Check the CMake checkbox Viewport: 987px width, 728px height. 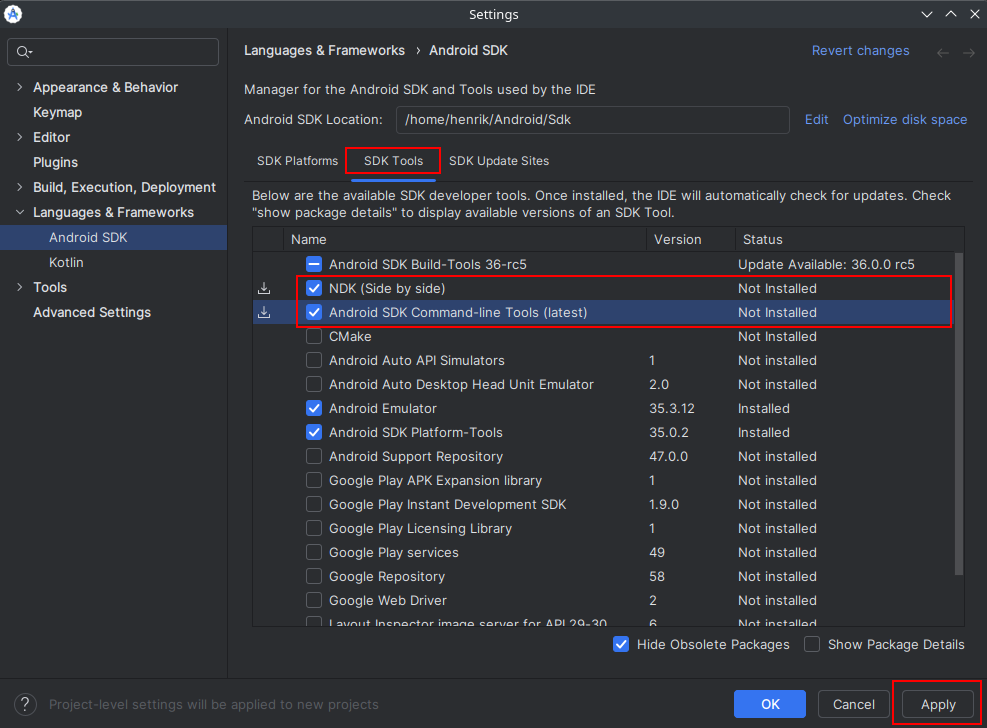click(x=314, y=336)
